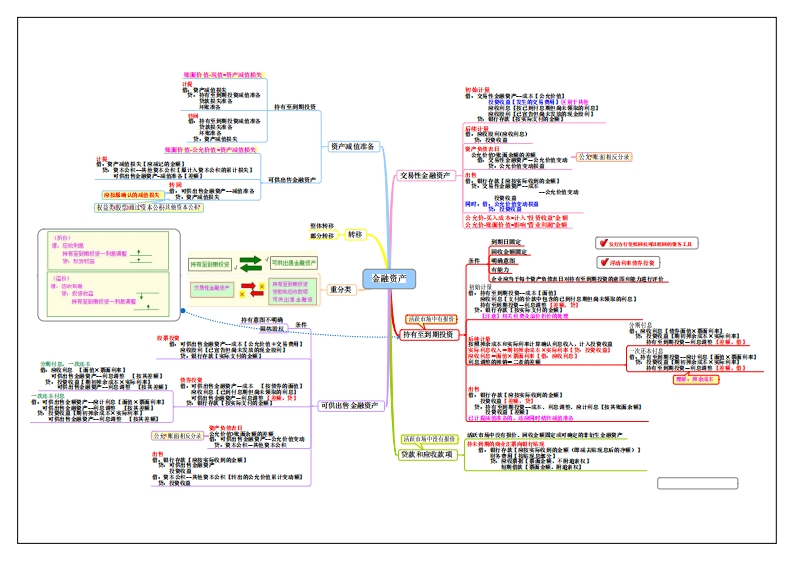The width and height of the screenshot is (793, 561).
Task: Click the pink formula heading above 计提
Action: [223, 75]
